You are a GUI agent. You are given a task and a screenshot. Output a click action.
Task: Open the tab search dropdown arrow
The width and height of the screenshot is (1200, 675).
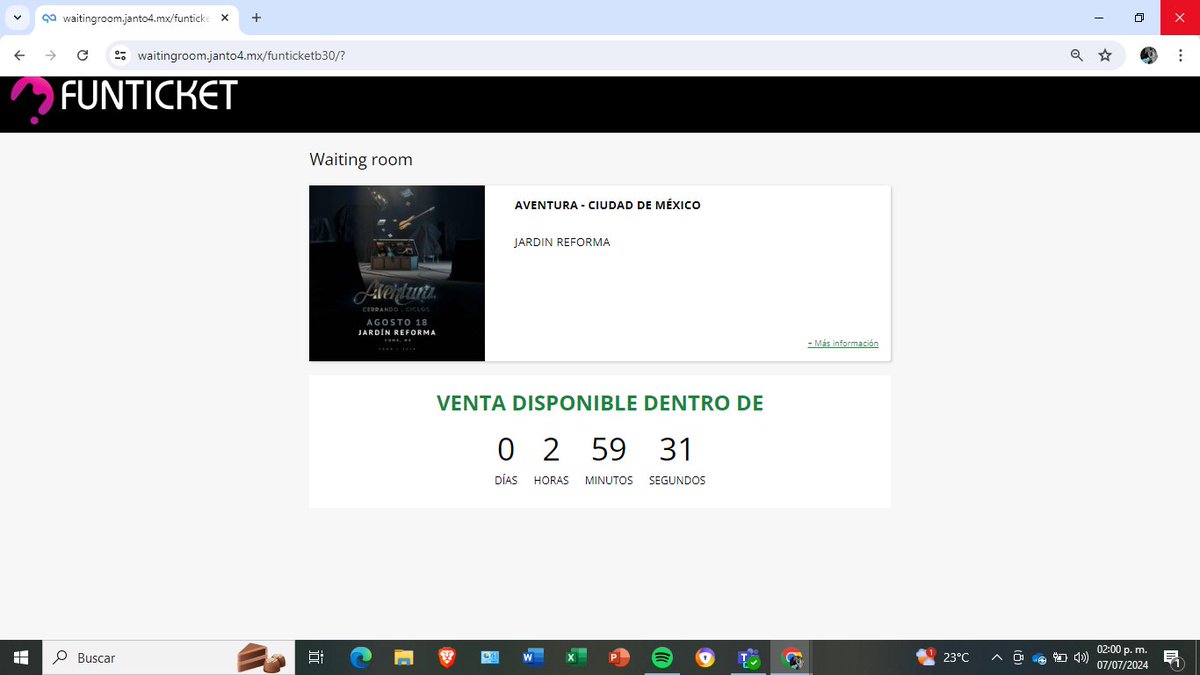17,18
